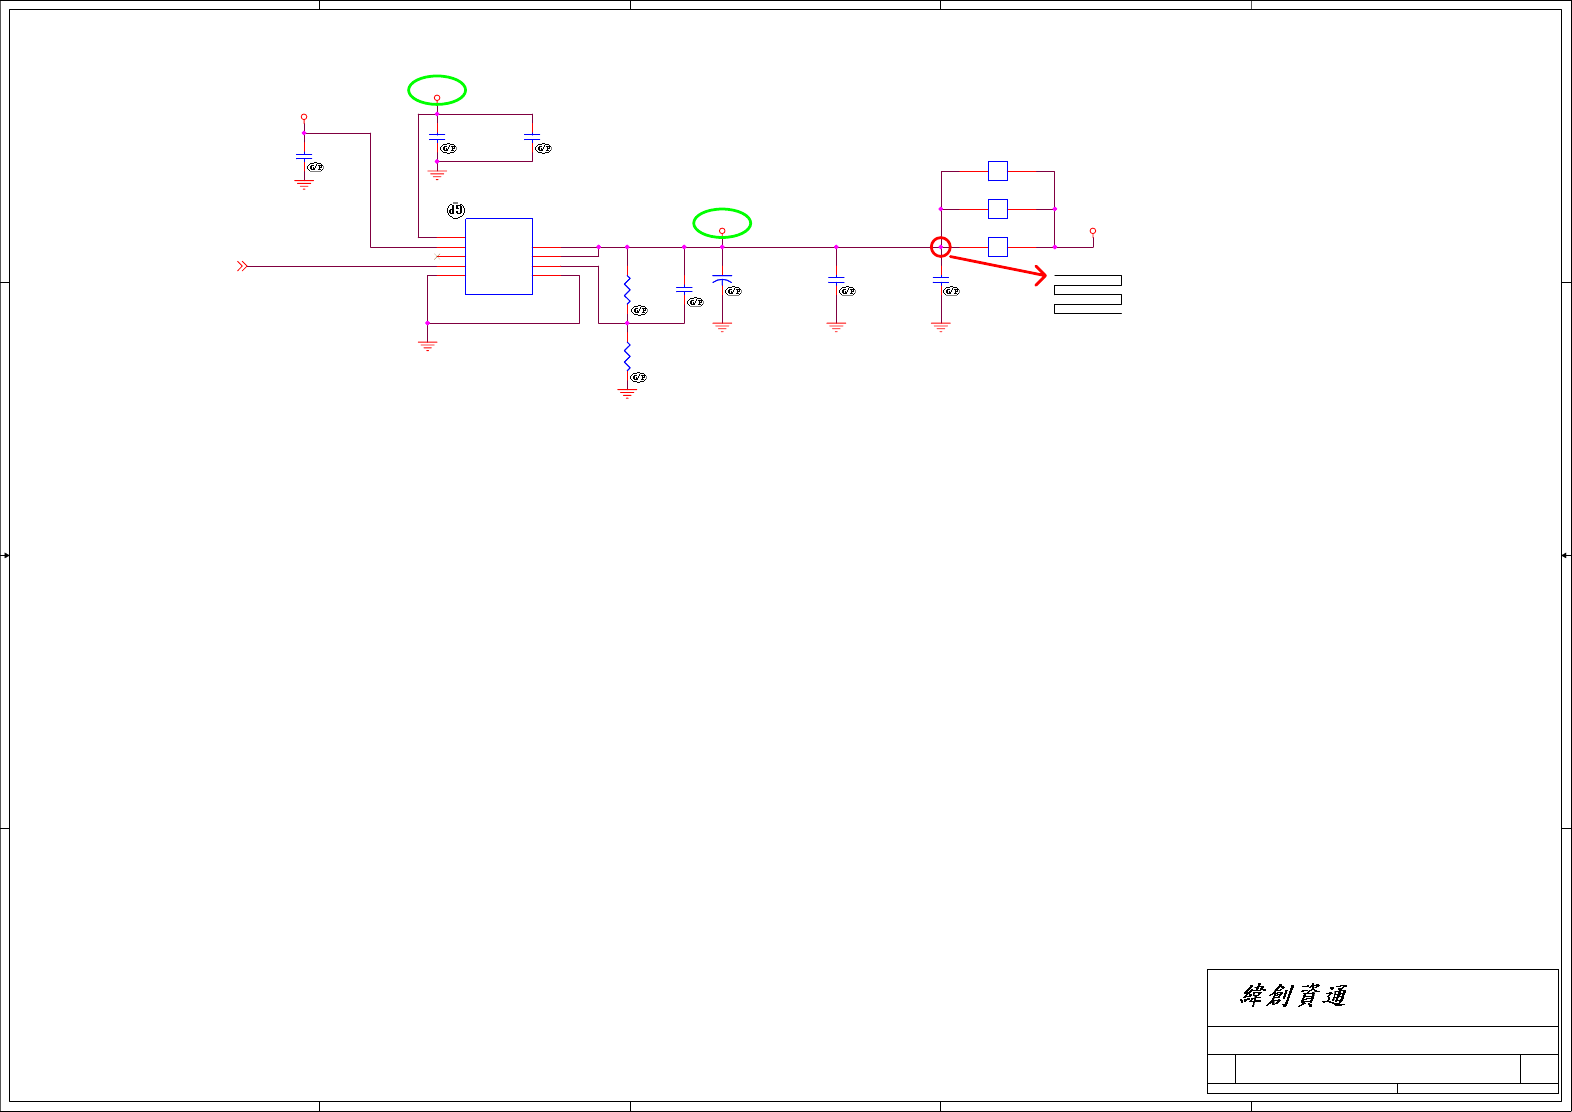Viewport: 1572px width, 1112px height.
Task: Select the topmost of three parallel blue boxes
Action: coord(998,171)
